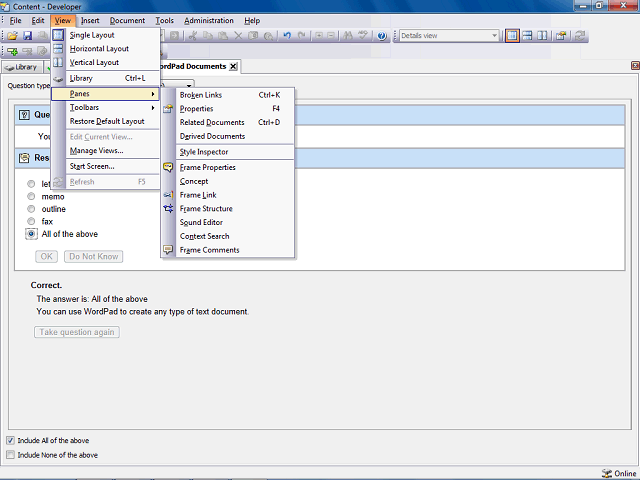Click the green plus New item icon

[12, 51]
